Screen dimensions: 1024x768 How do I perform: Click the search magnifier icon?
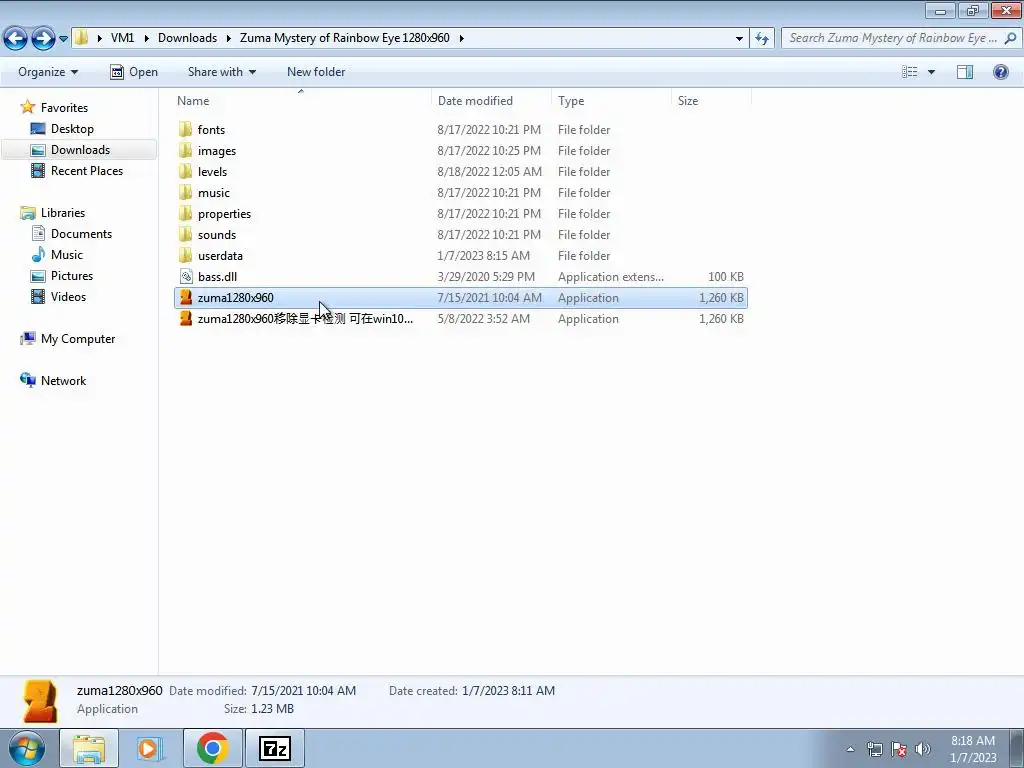[1010, 38]
